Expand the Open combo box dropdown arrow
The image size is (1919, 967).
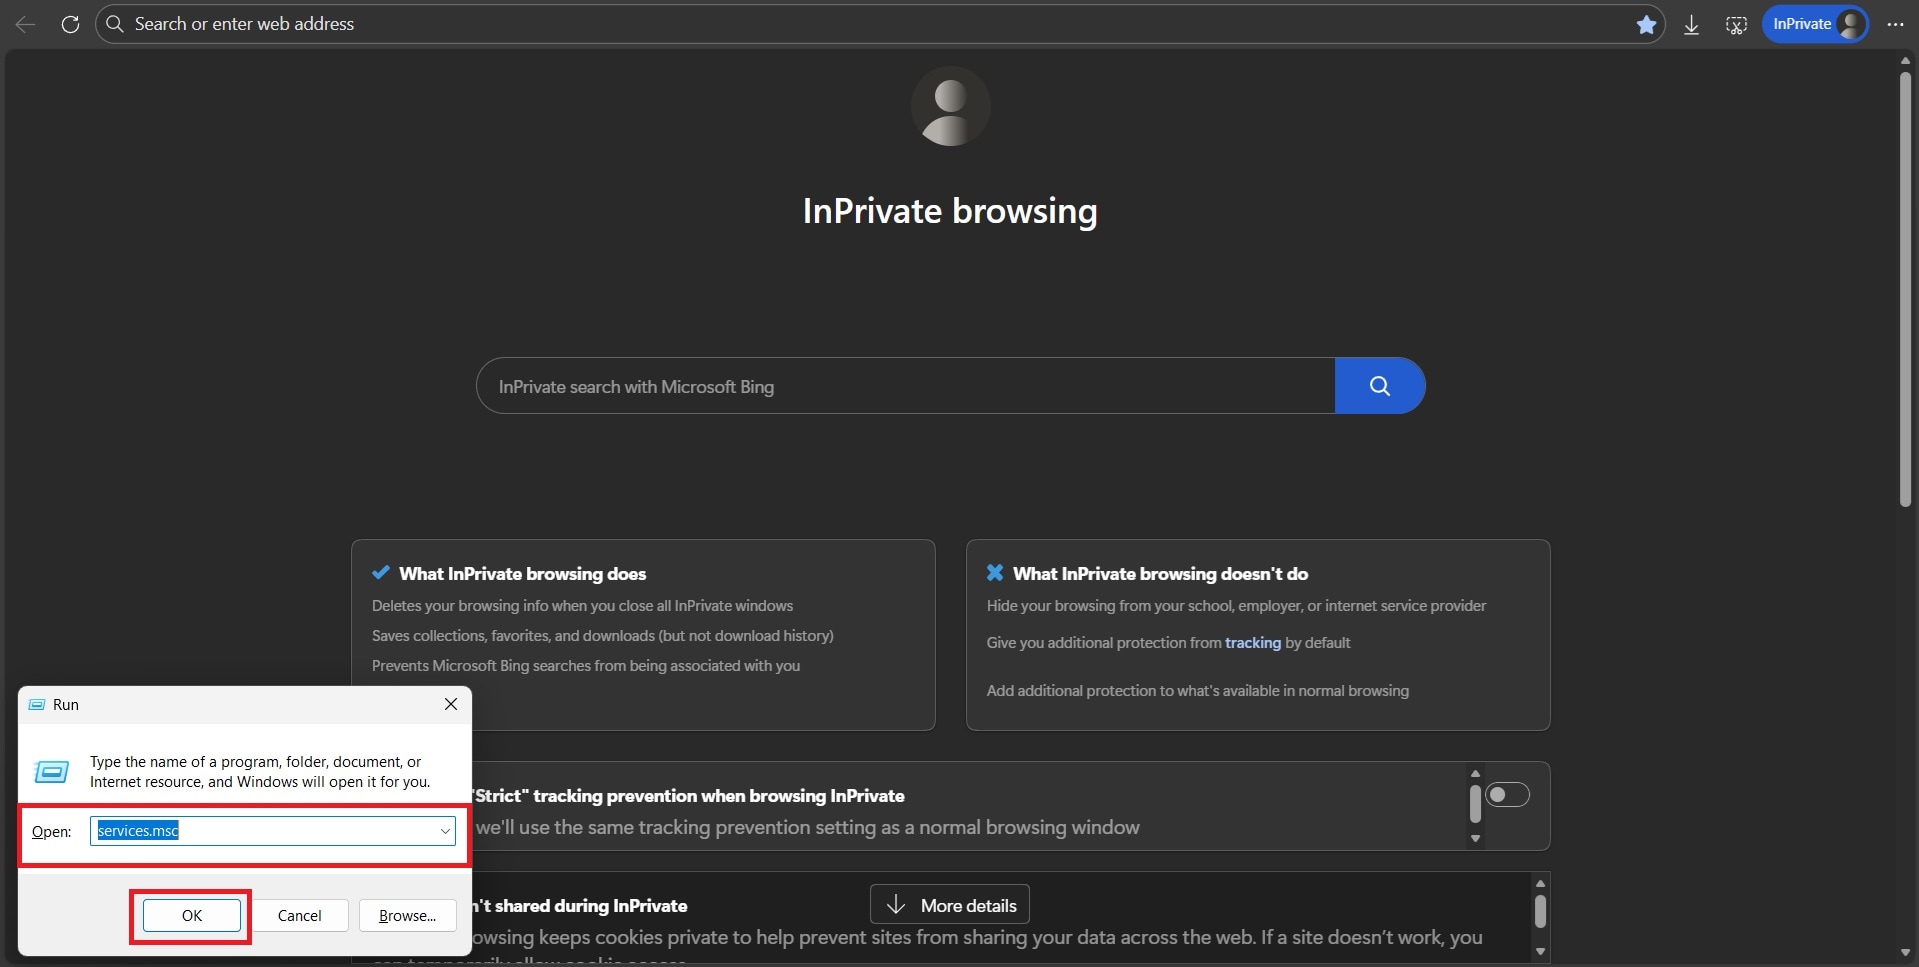click(445, 831)
